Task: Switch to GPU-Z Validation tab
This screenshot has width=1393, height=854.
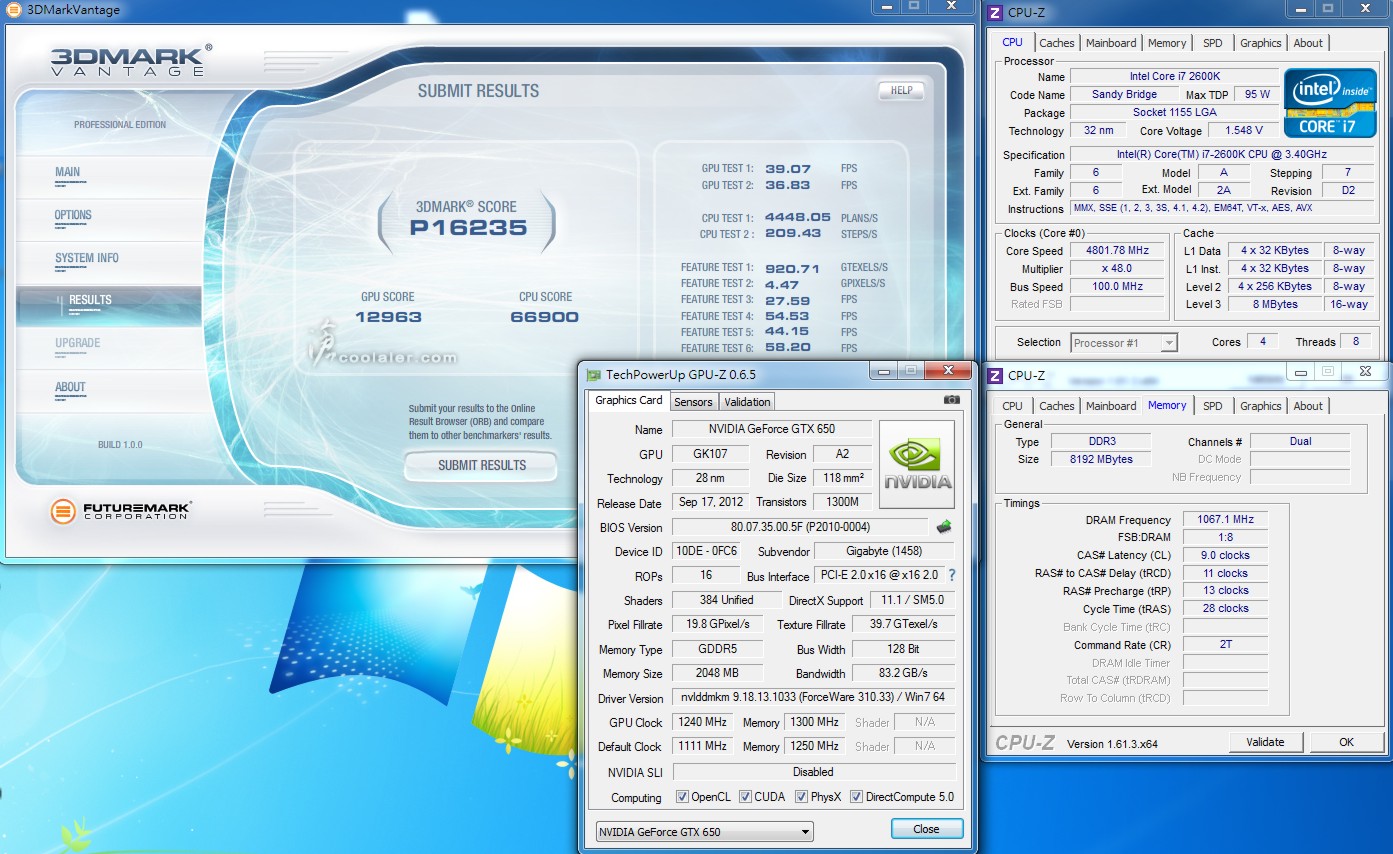Action: [x=747, y=402]
